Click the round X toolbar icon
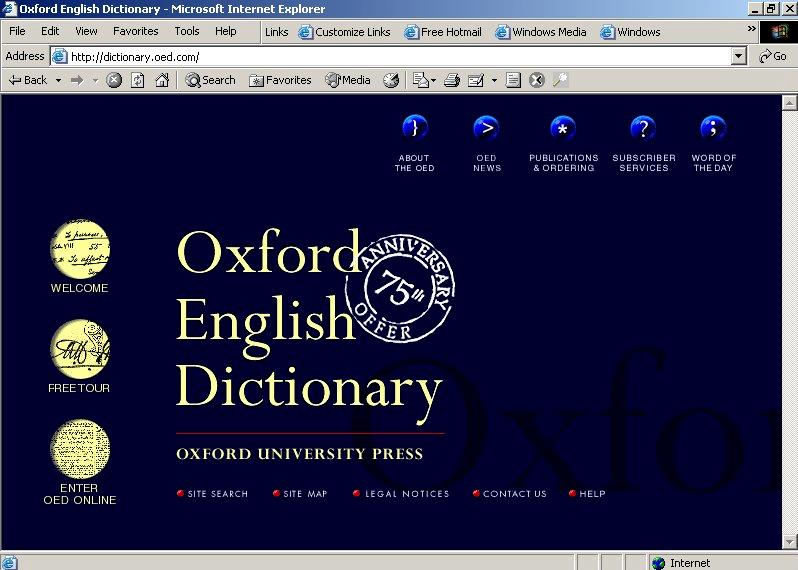 [536, 80]
